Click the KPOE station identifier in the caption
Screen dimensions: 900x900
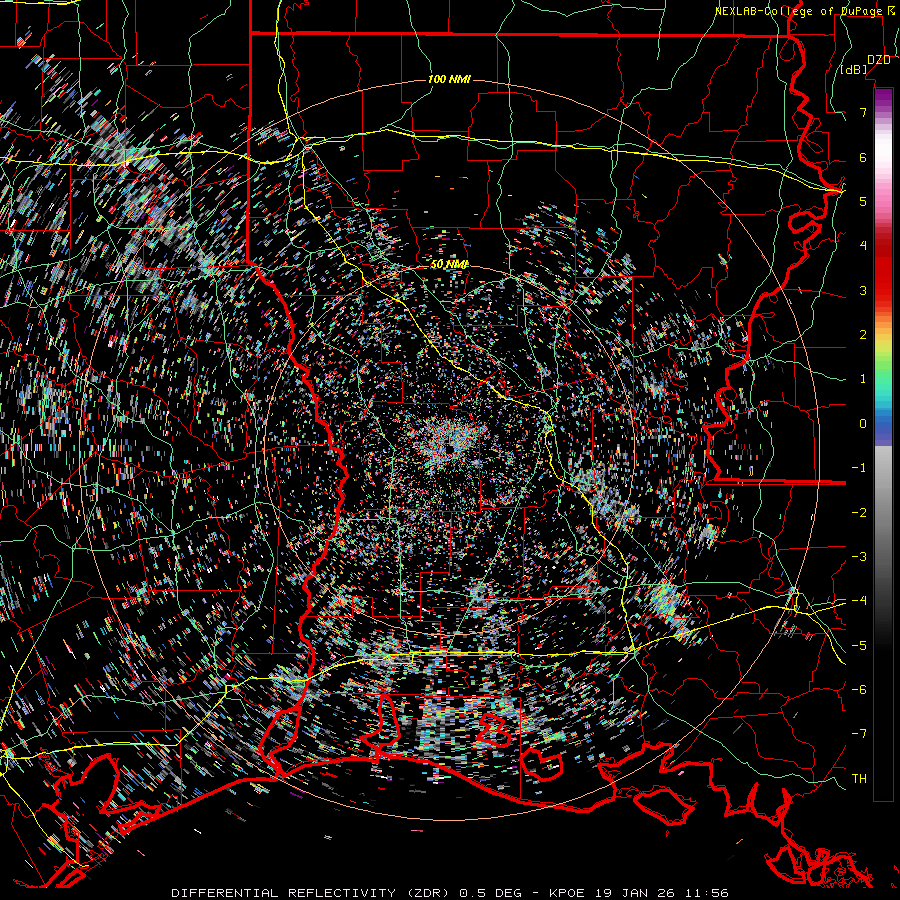[567, 893]
